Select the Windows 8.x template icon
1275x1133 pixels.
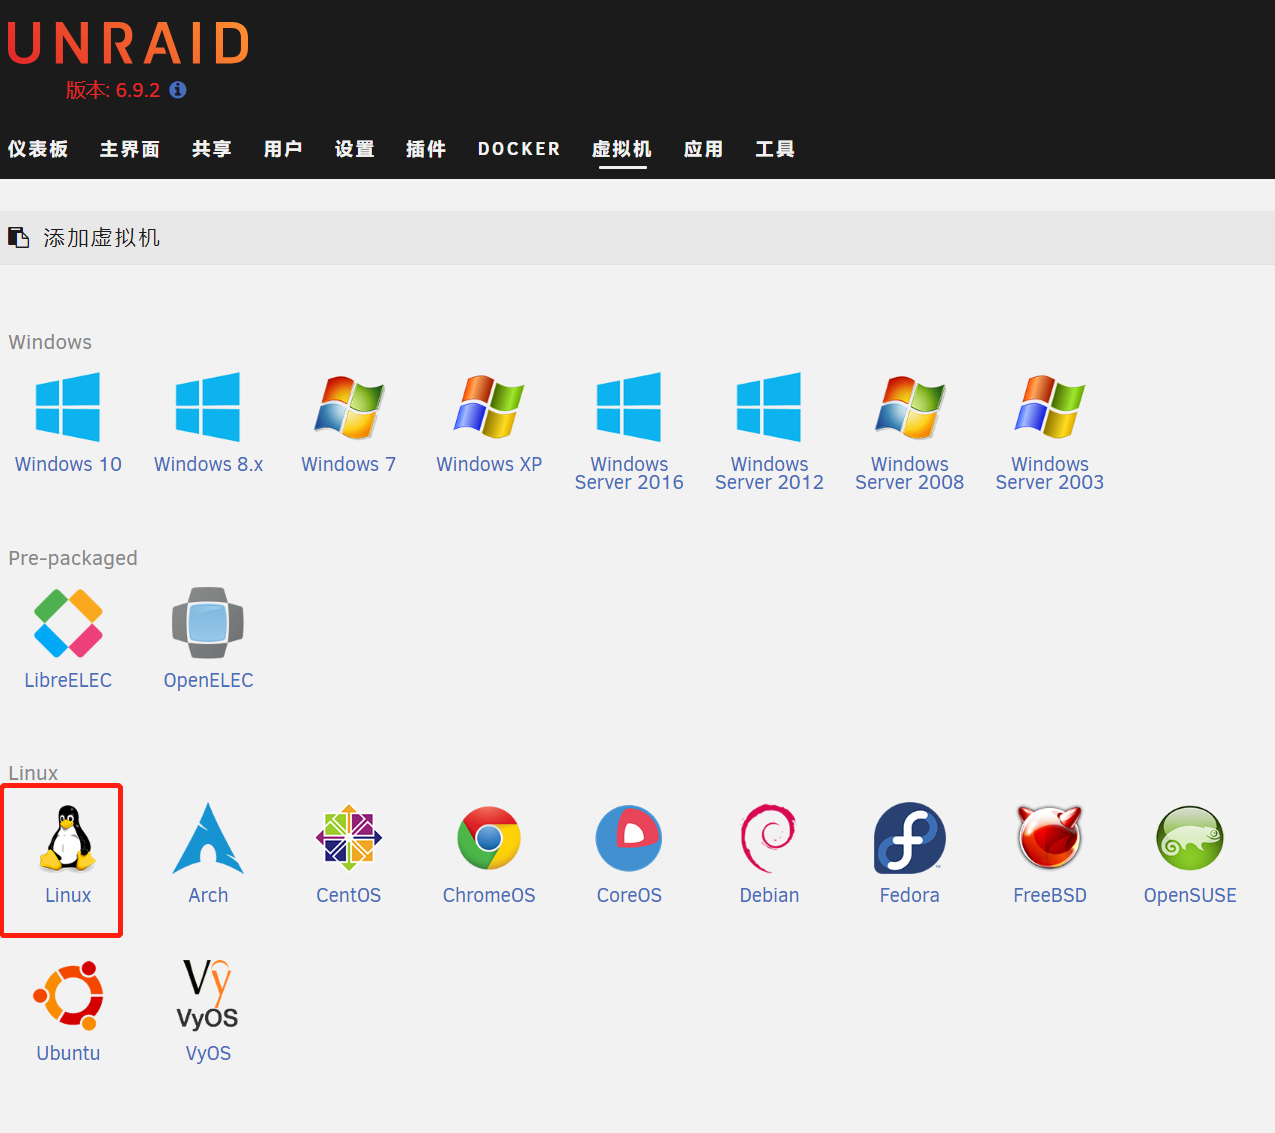[208, 407]
